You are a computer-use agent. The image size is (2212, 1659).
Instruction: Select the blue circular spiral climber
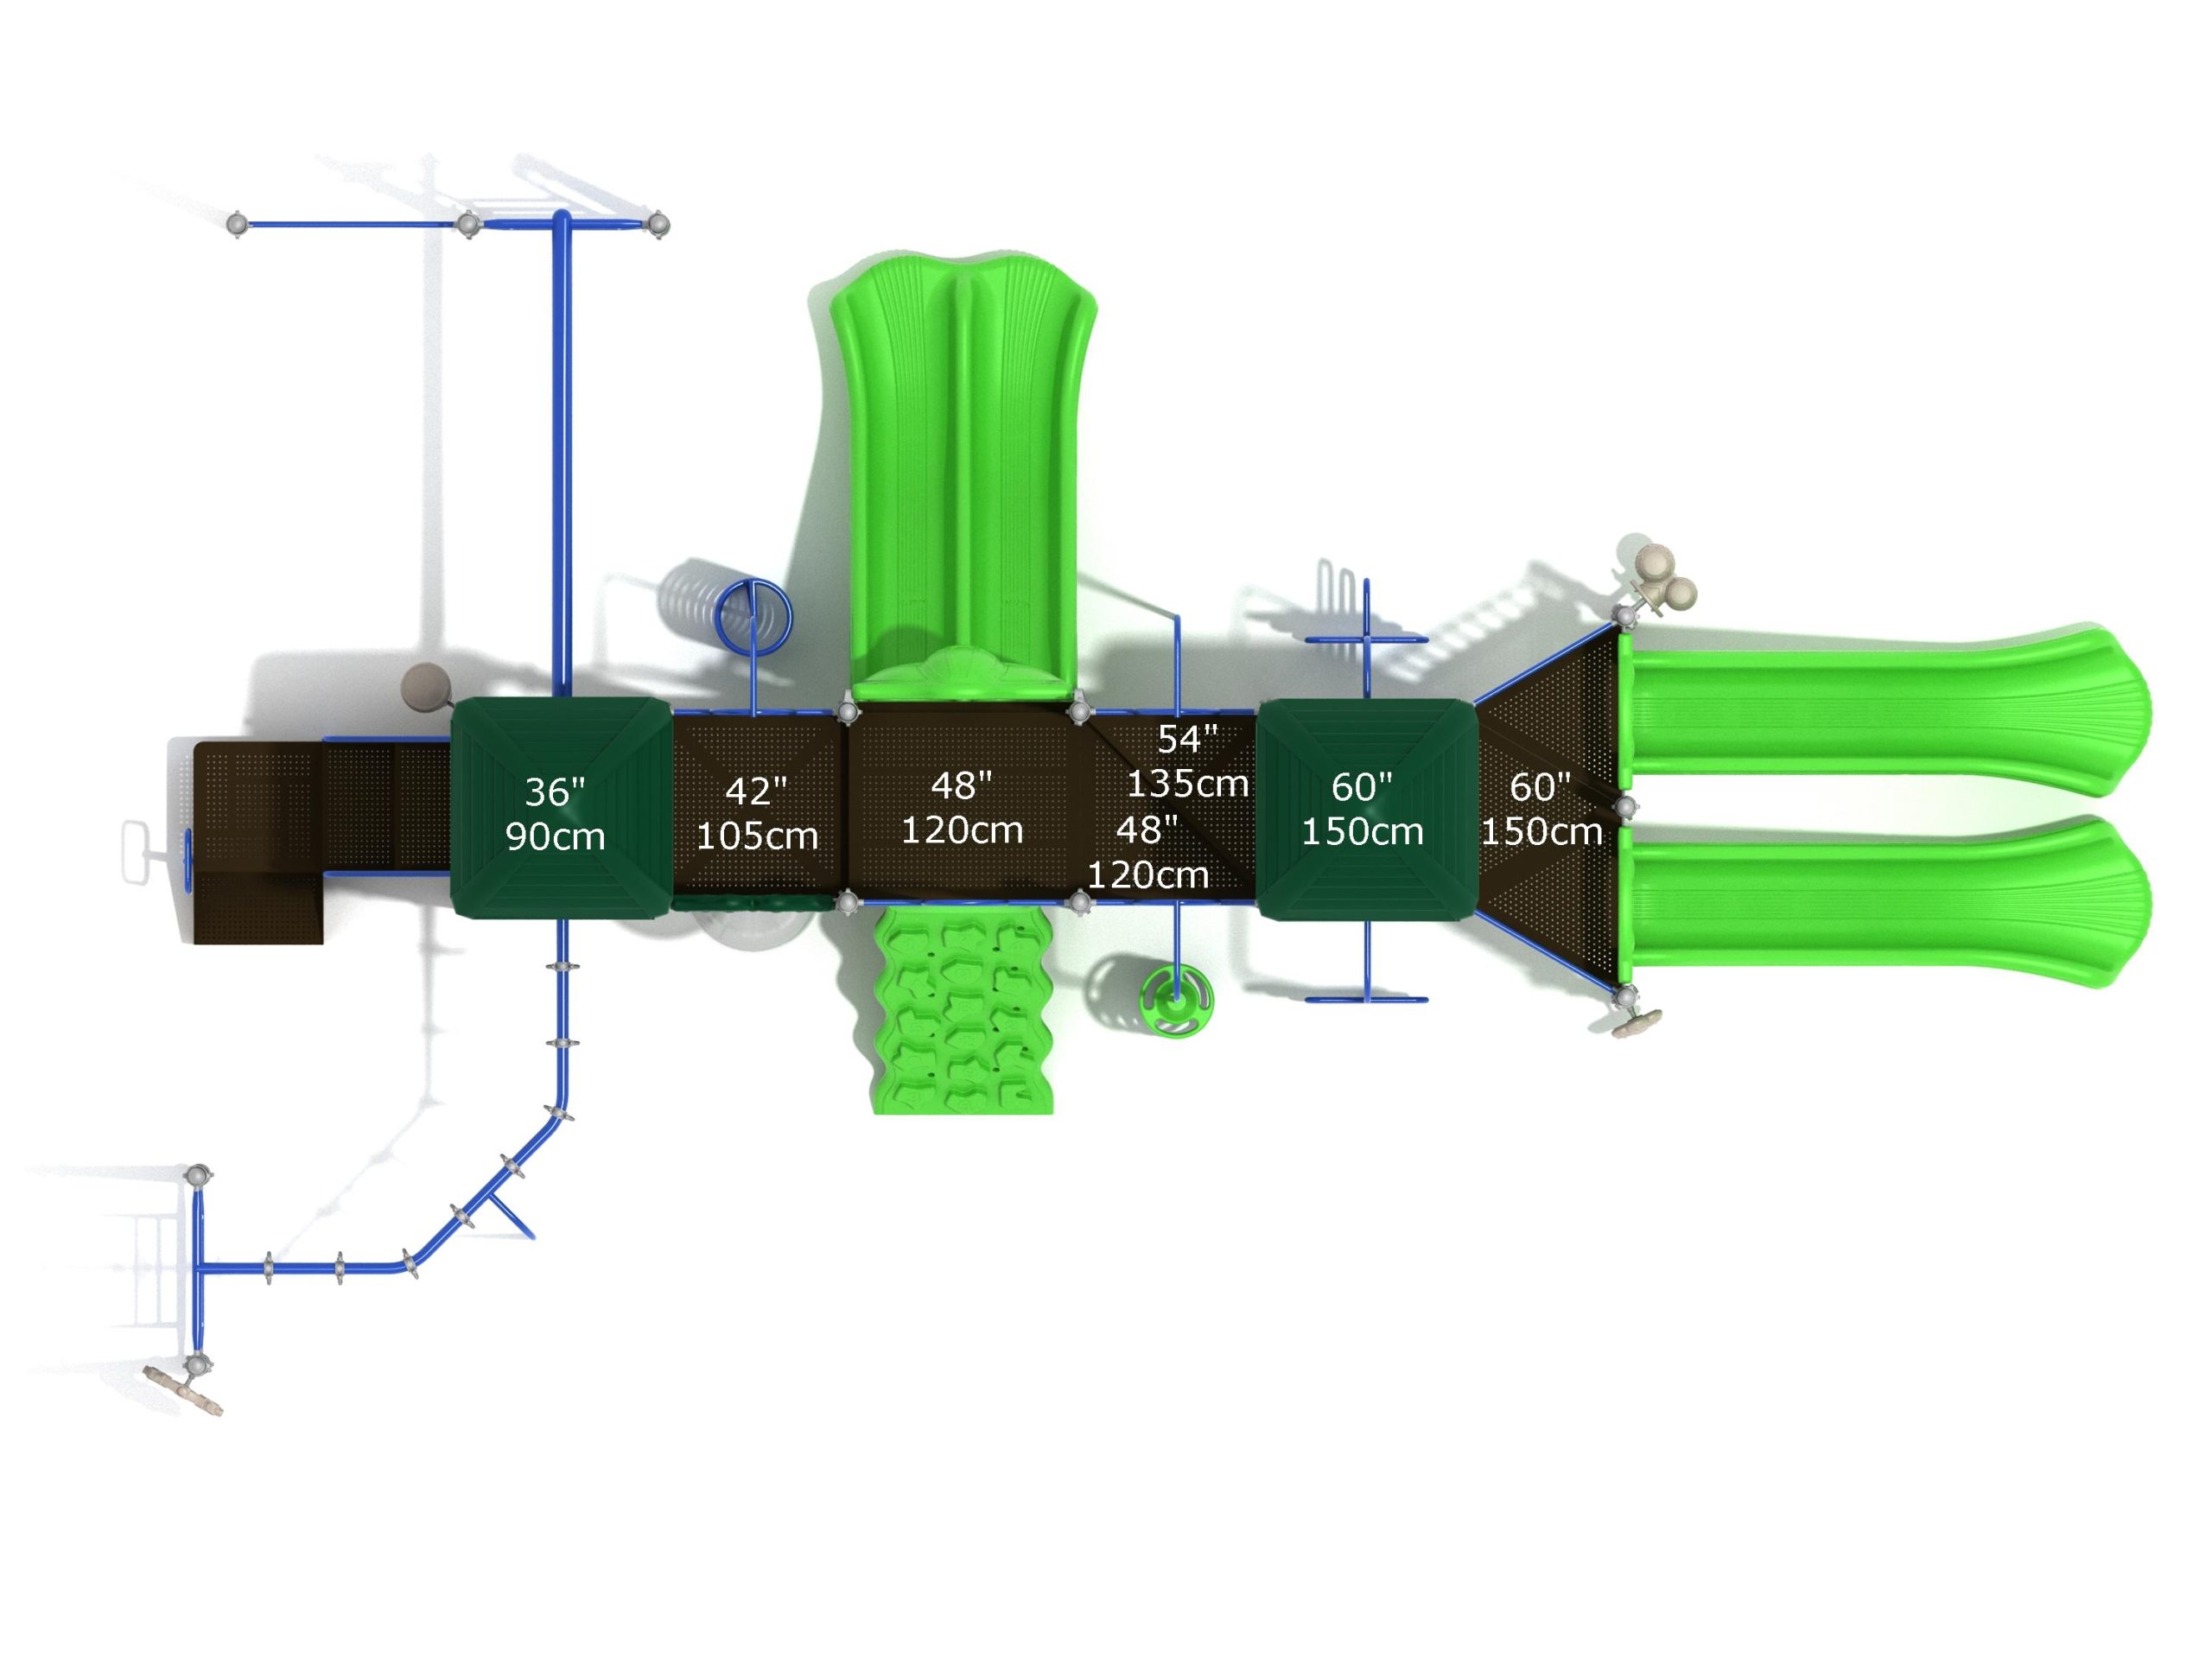(x=753, y=617)
